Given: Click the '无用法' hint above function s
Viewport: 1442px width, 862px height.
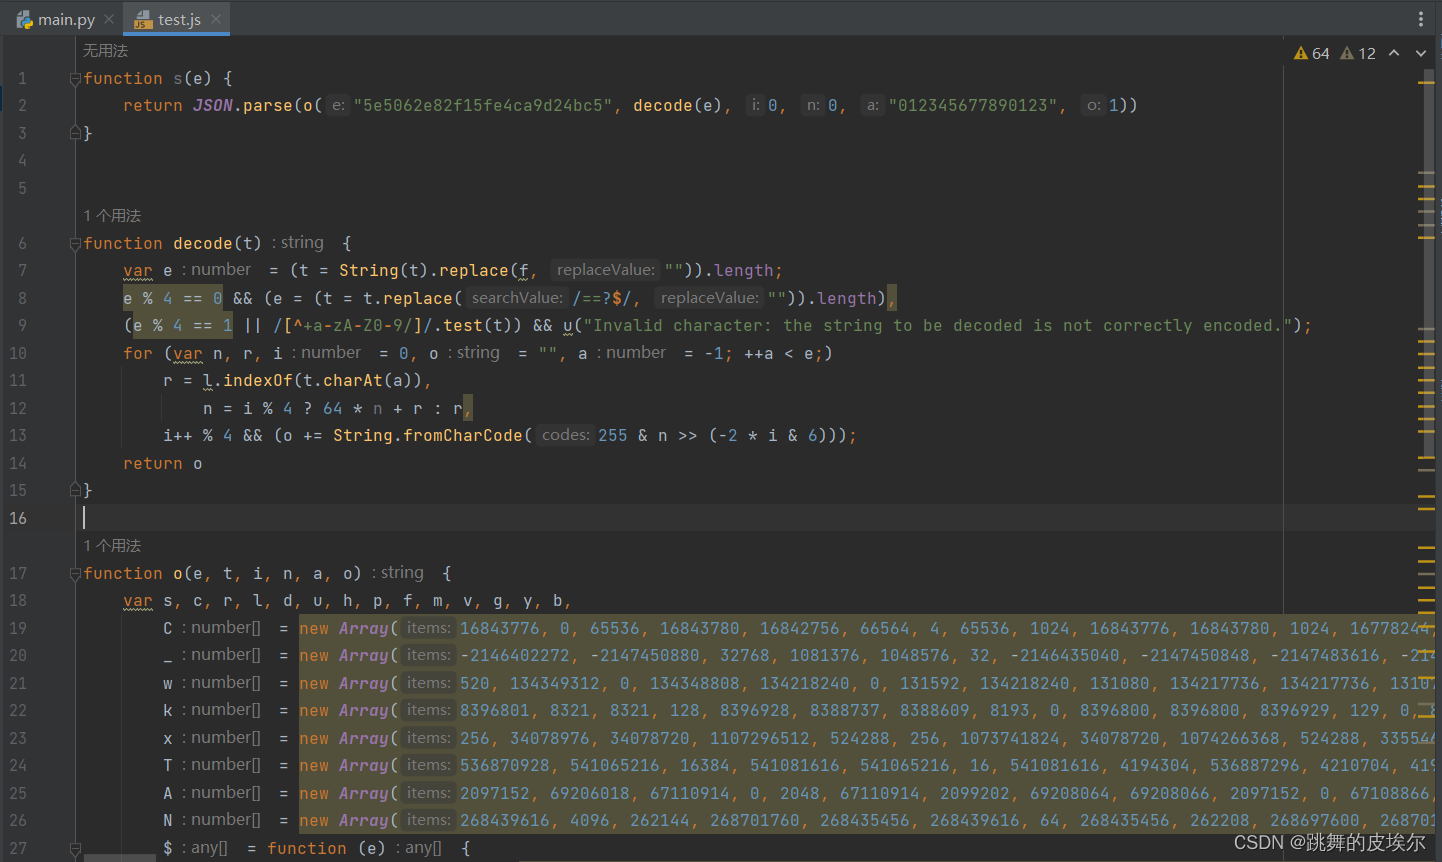Looking at the screenshot, I should coord(105,51).
